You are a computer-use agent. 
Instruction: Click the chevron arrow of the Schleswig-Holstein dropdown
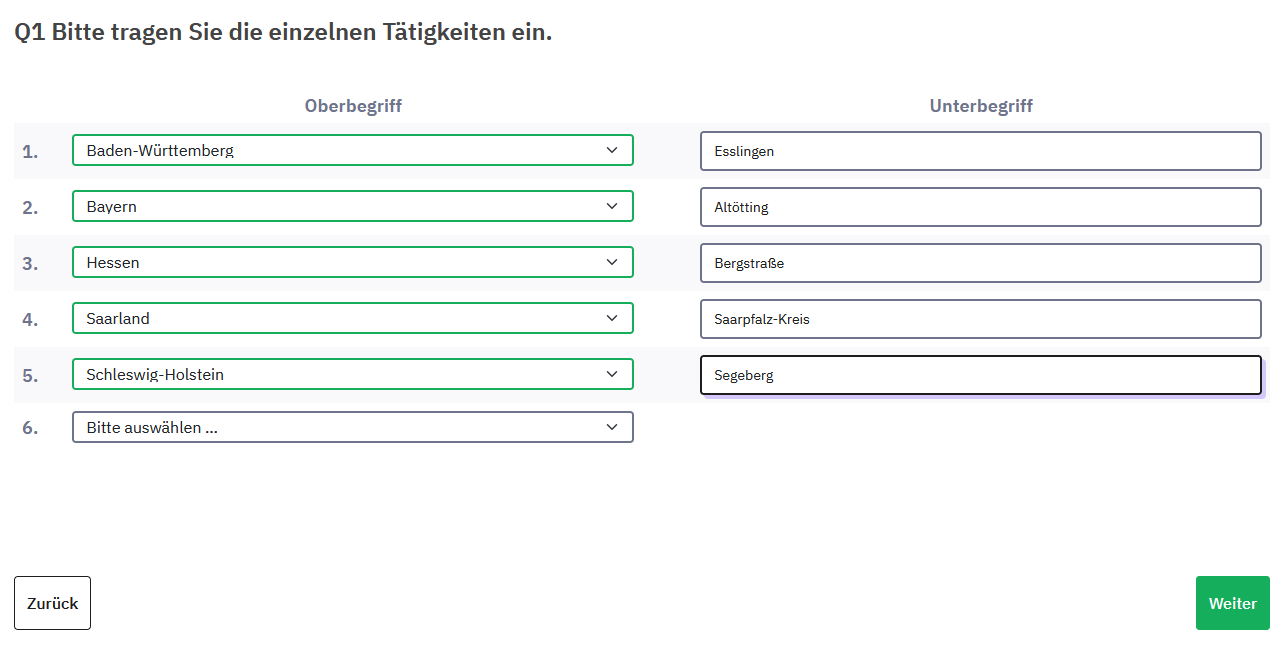click(612, 374)
